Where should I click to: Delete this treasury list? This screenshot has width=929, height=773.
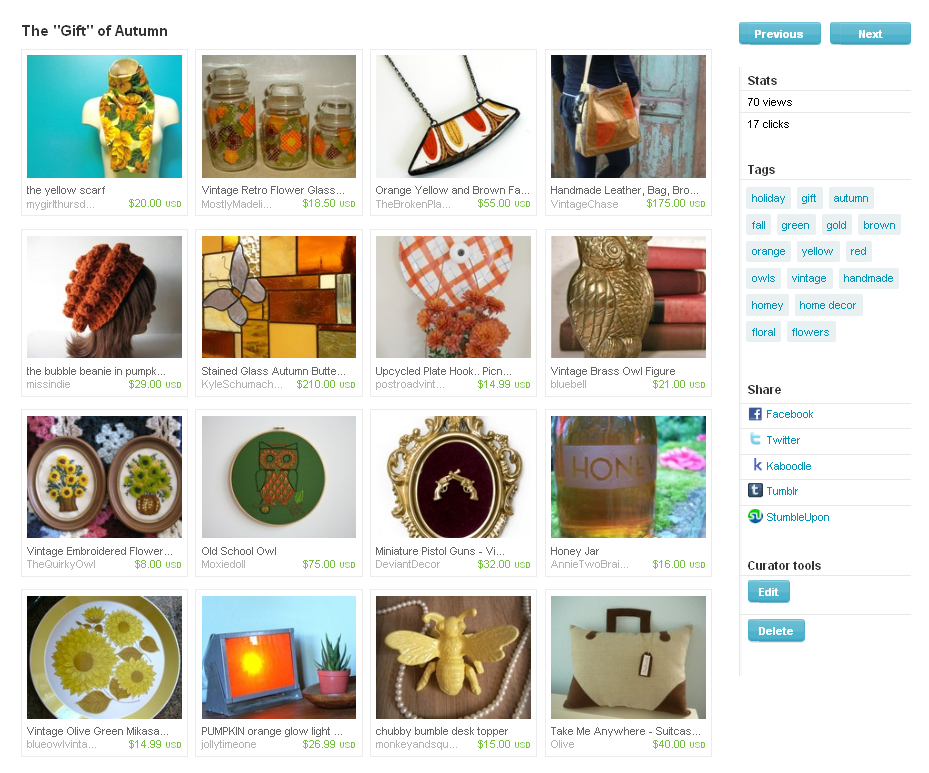pyautogui.click(x=776, y=631)
